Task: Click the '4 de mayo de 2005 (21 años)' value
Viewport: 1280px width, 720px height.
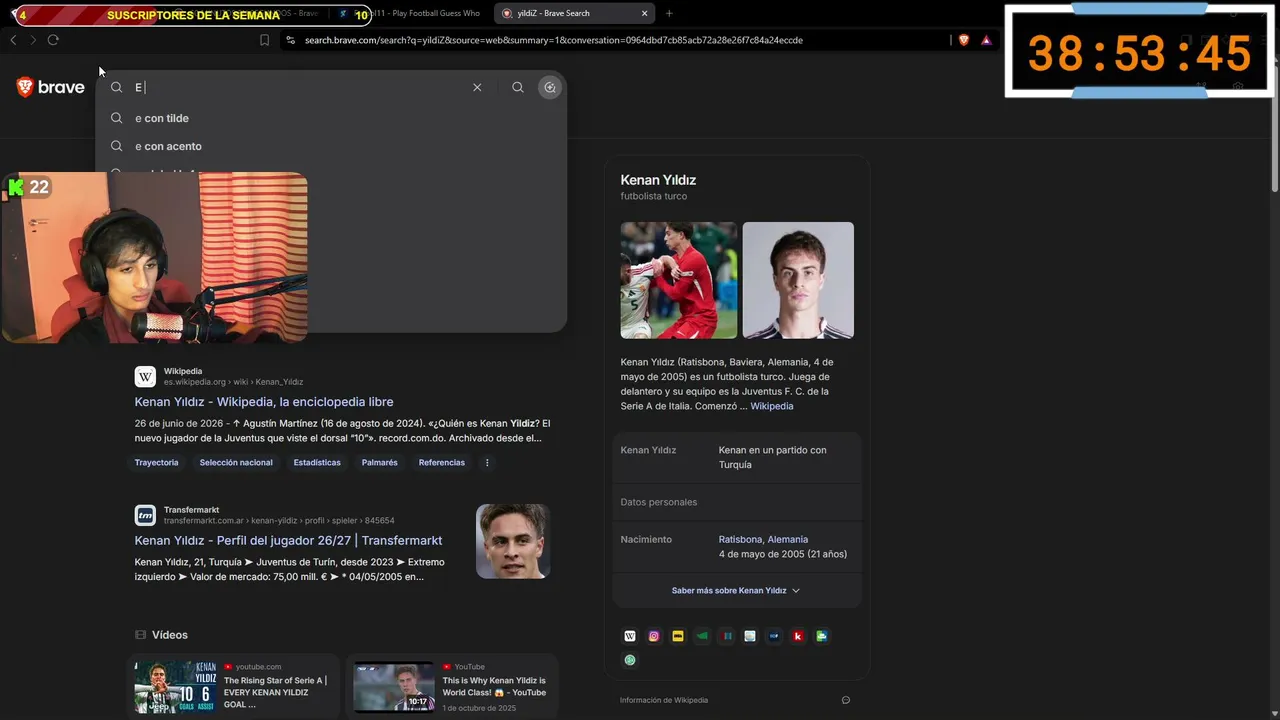Action: (x=783, y=554)
